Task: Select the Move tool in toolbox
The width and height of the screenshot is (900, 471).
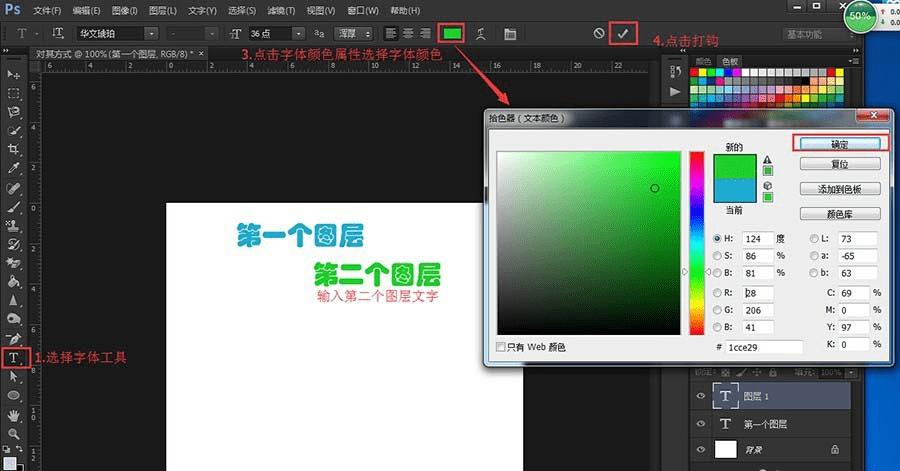Action: pyautogui.click(x=14, y=75)
